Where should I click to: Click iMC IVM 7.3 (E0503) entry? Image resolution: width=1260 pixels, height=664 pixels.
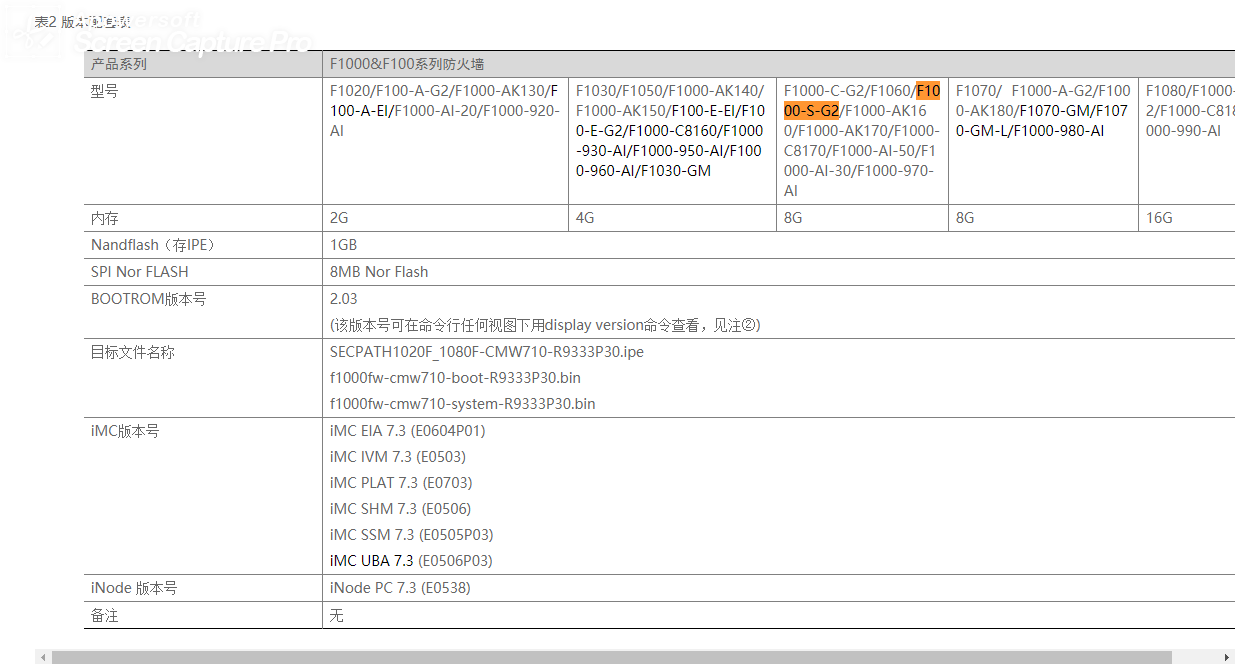click(398, 457)
